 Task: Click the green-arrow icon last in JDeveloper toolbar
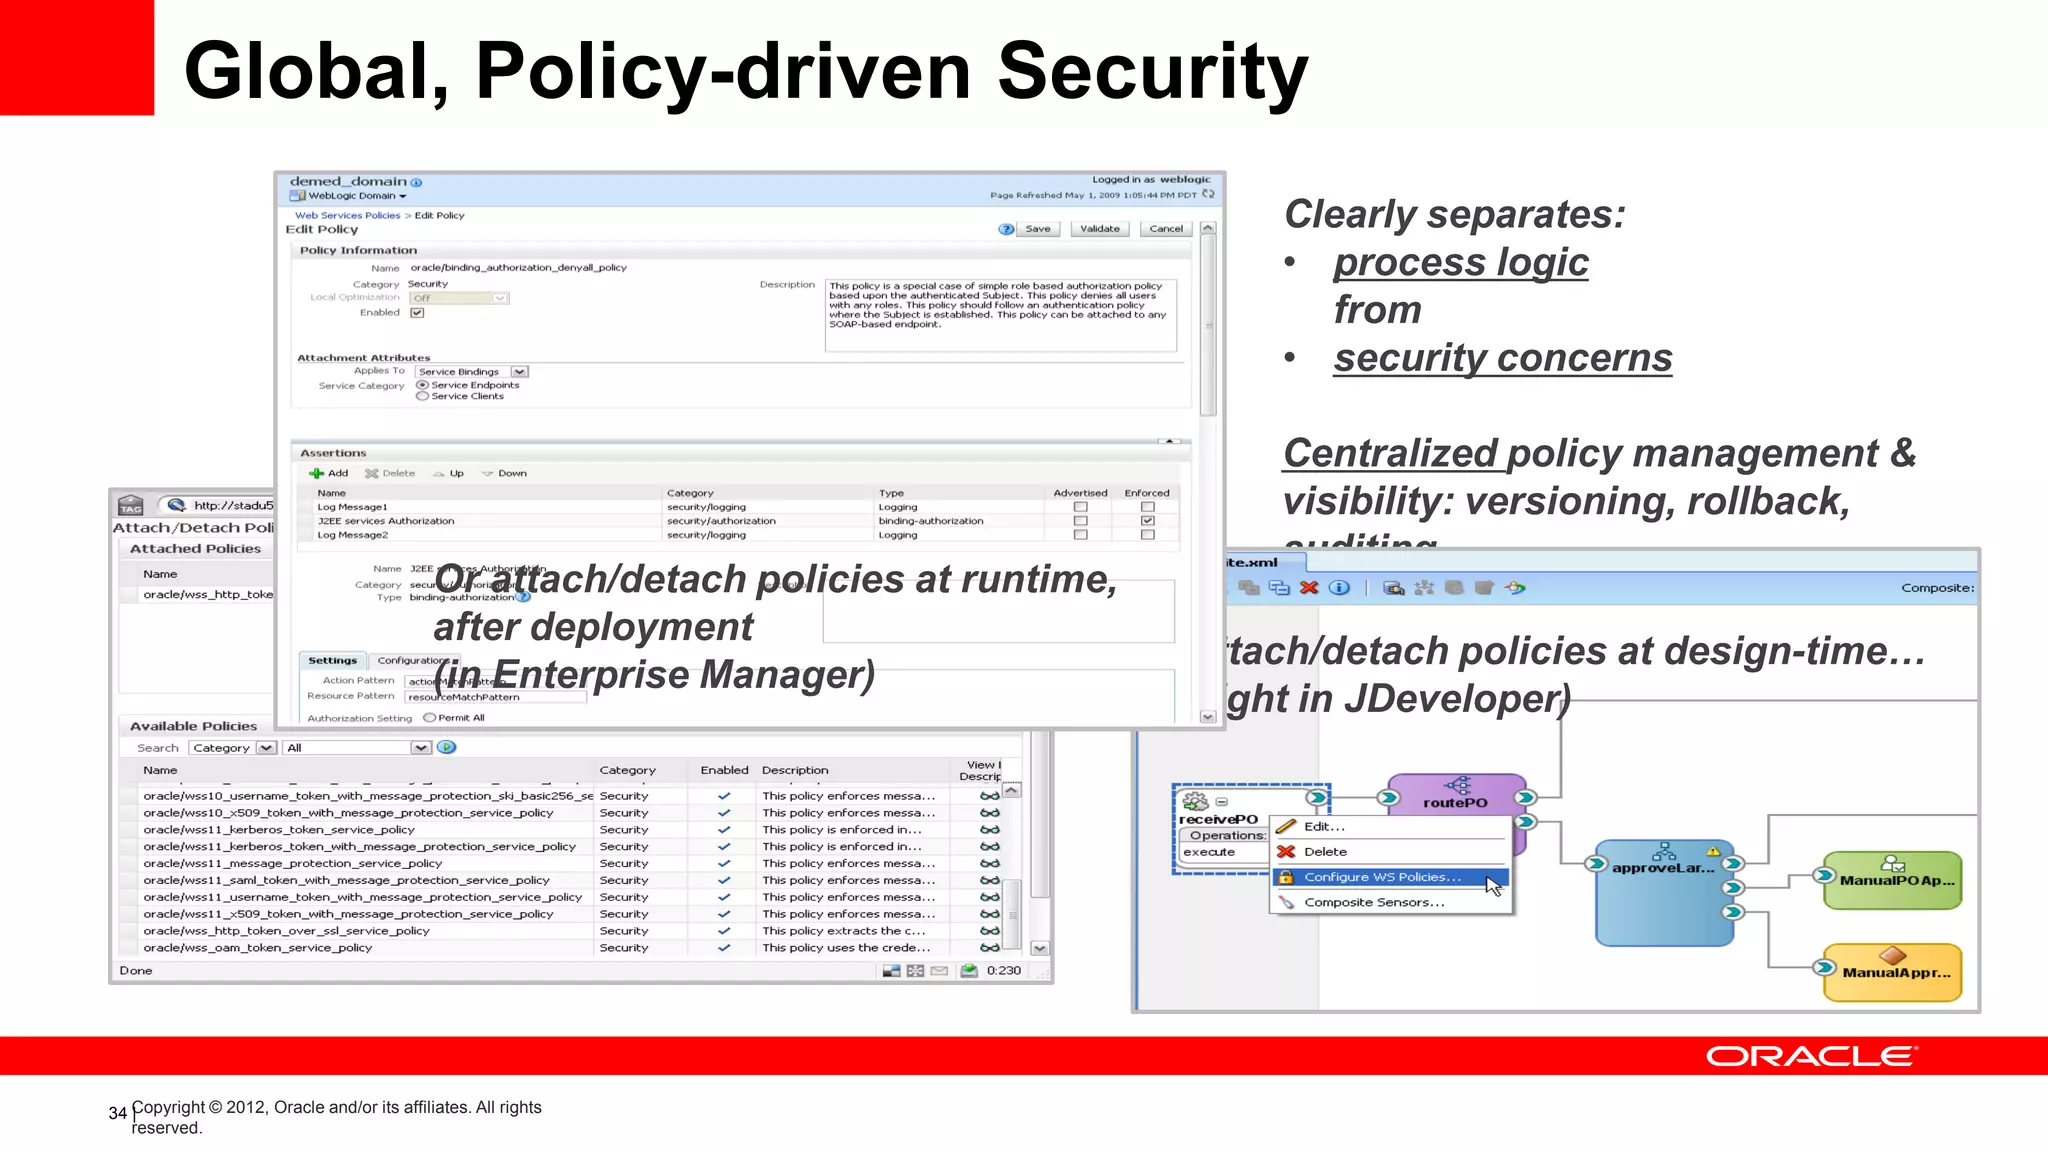click(1516, 588)
